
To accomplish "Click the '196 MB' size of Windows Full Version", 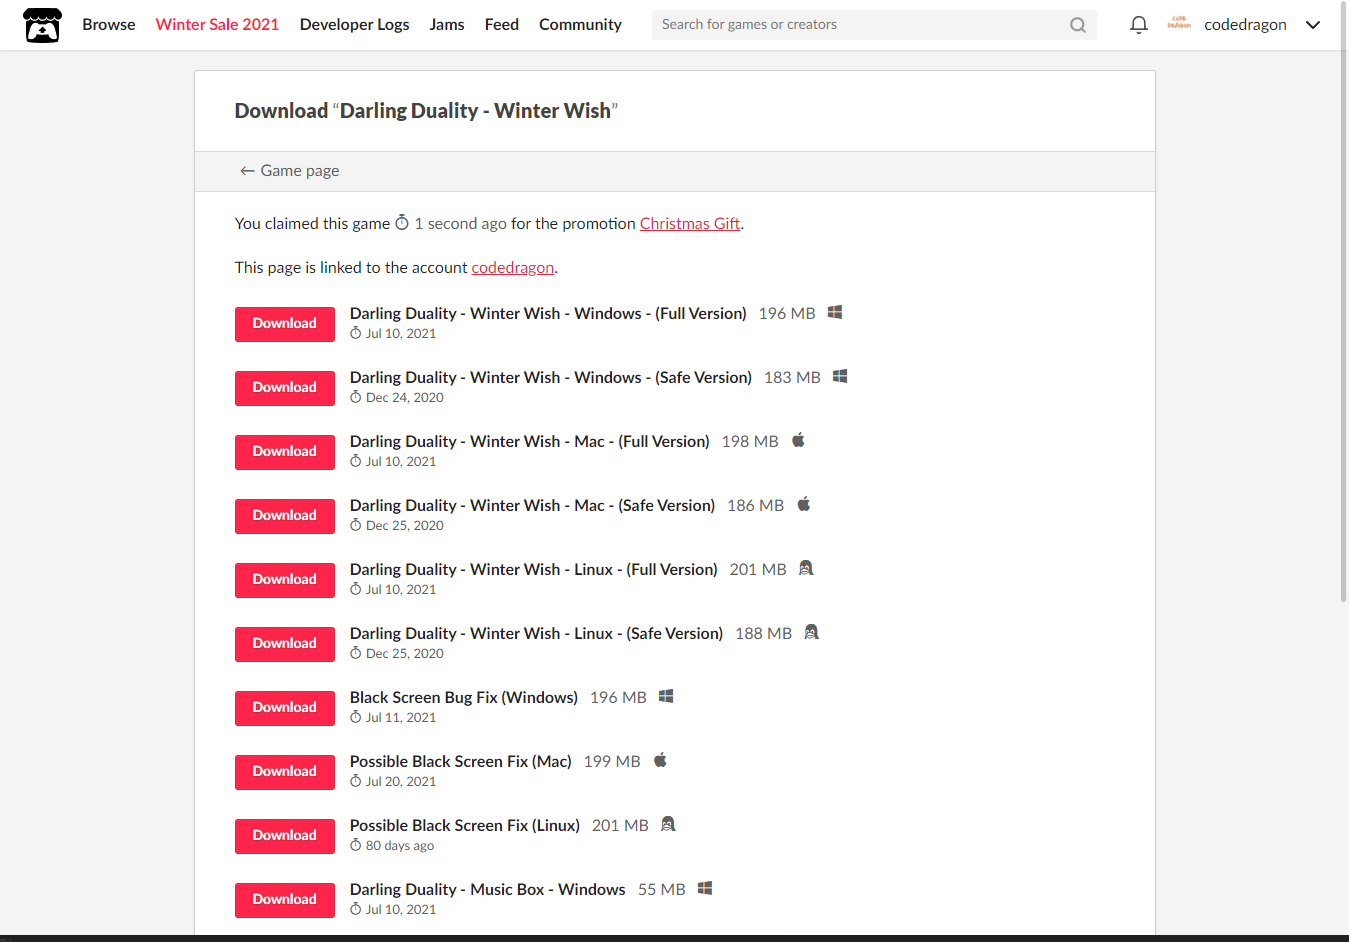I will pos(787,313).
